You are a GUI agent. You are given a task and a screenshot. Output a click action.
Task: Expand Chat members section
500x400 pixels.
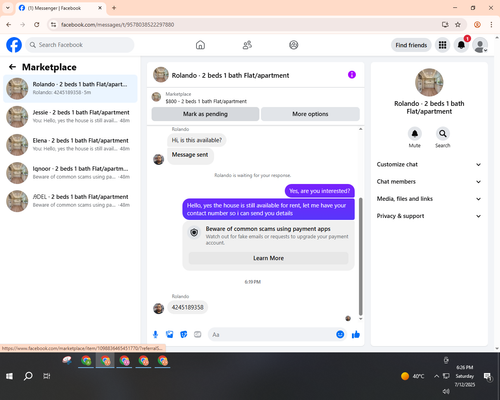coord(429,182)
